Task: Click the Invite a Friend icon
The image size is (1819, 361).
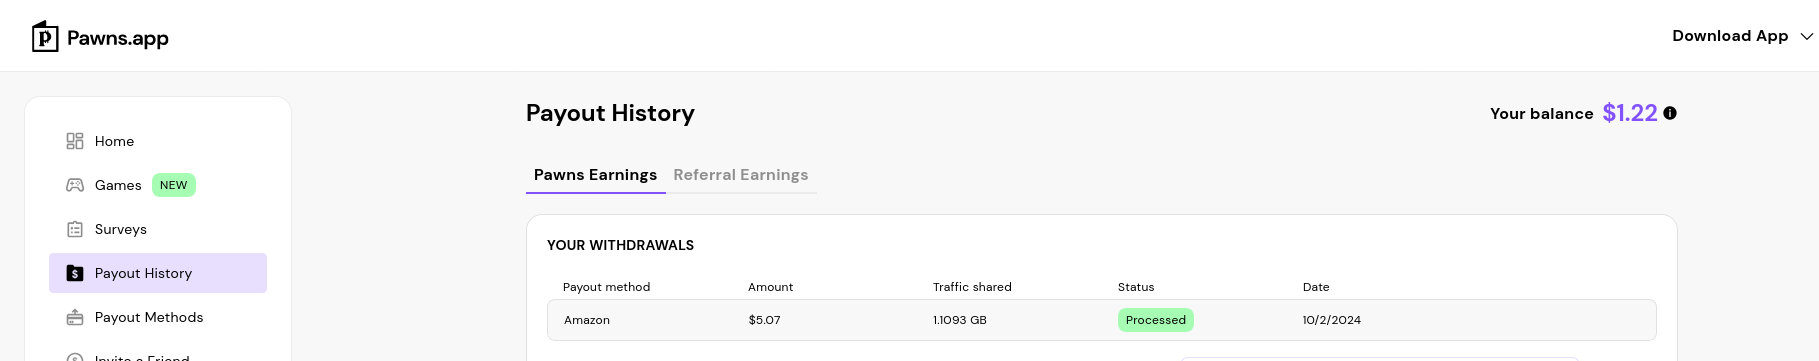Action: (x=75, y=357)
